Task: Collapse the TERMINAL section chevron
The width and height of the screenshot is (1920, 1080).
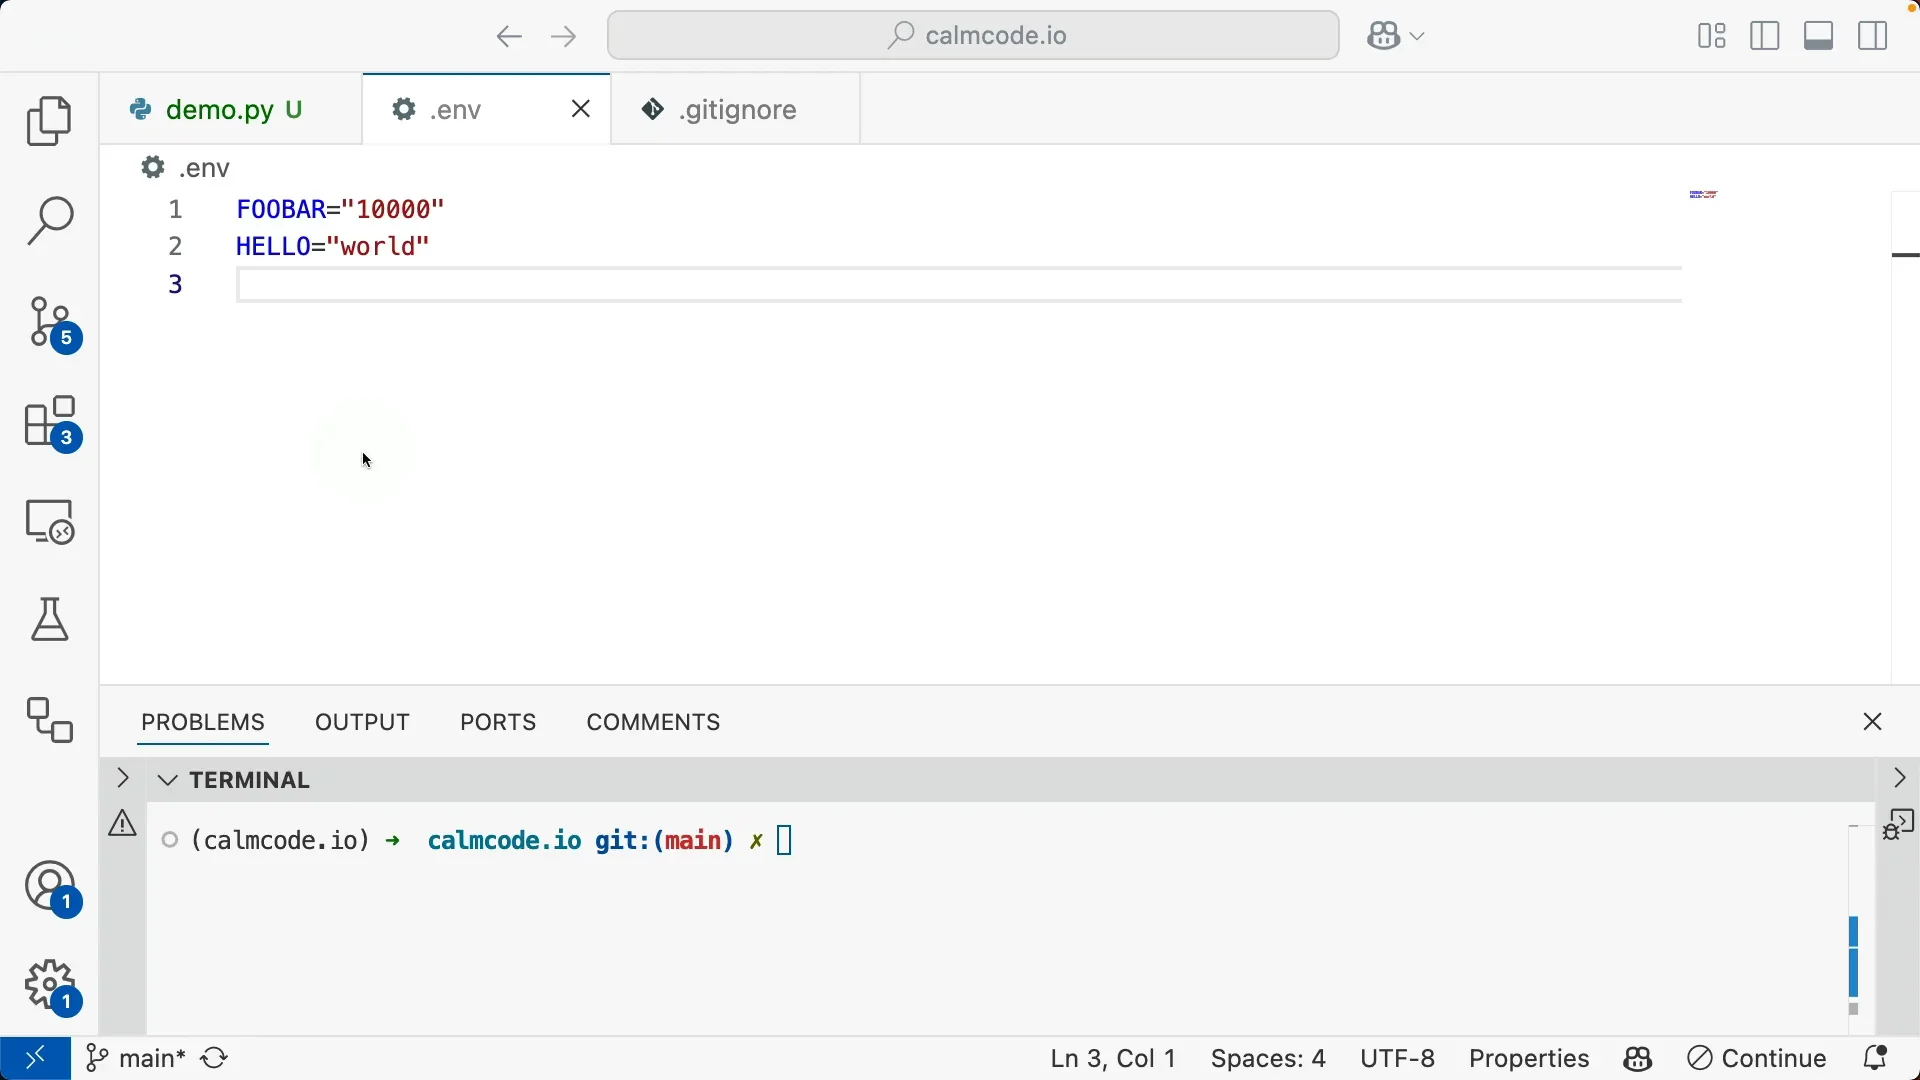Action: click(x=168, y=781)
